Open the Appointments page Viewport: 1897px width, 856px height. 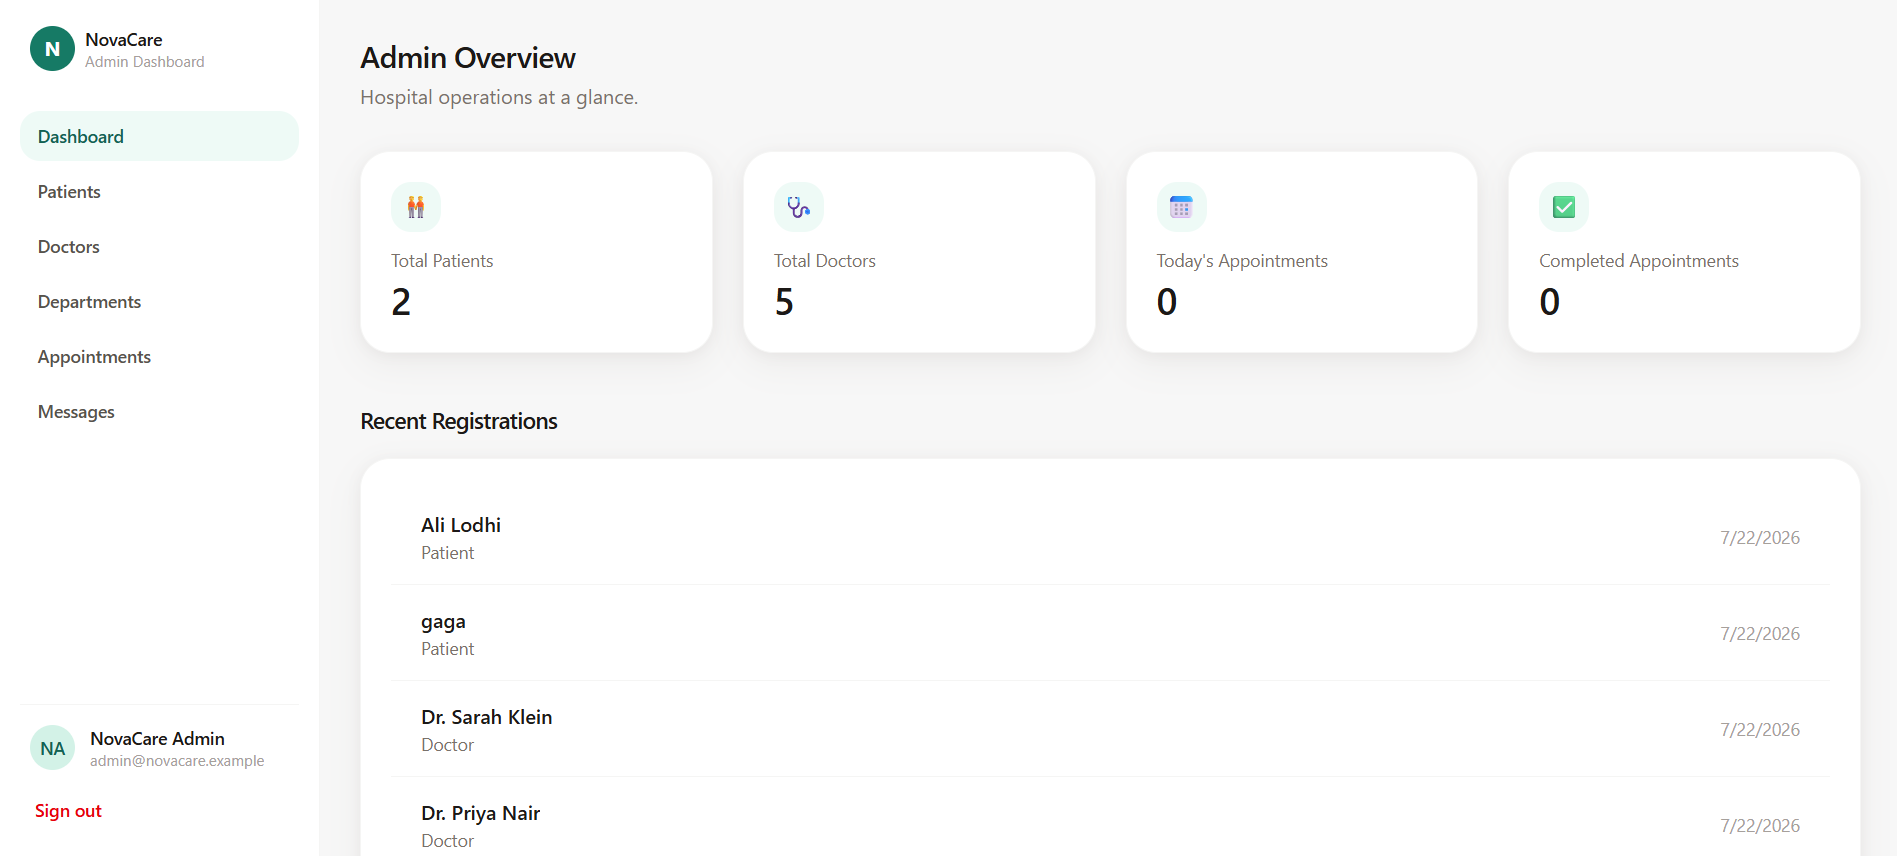tap(159, 356)
